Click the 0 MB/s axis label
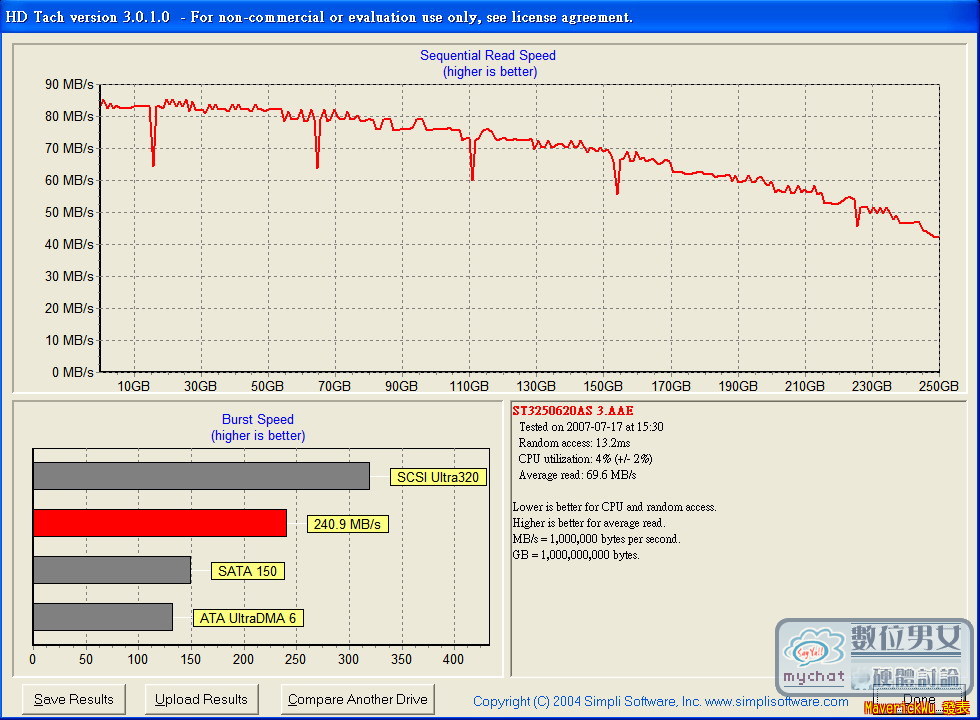This screenshot has width=980, height=720. point(72,372)
